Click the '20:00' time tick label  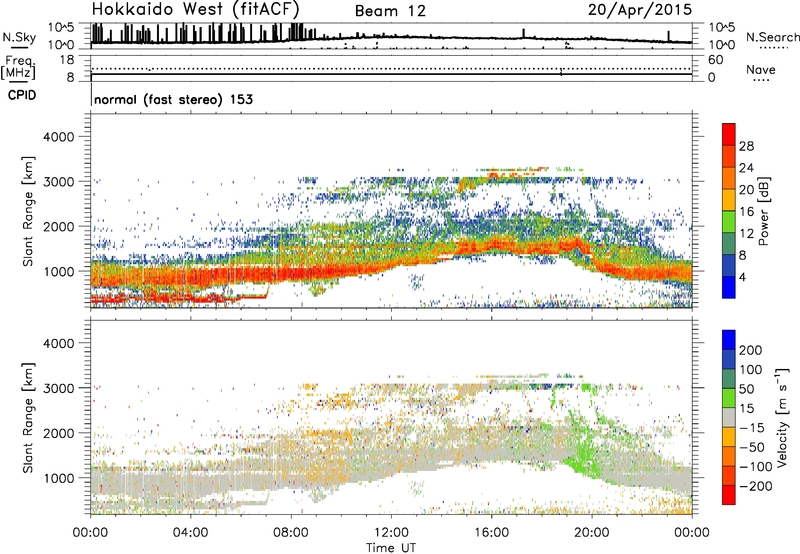591,533
